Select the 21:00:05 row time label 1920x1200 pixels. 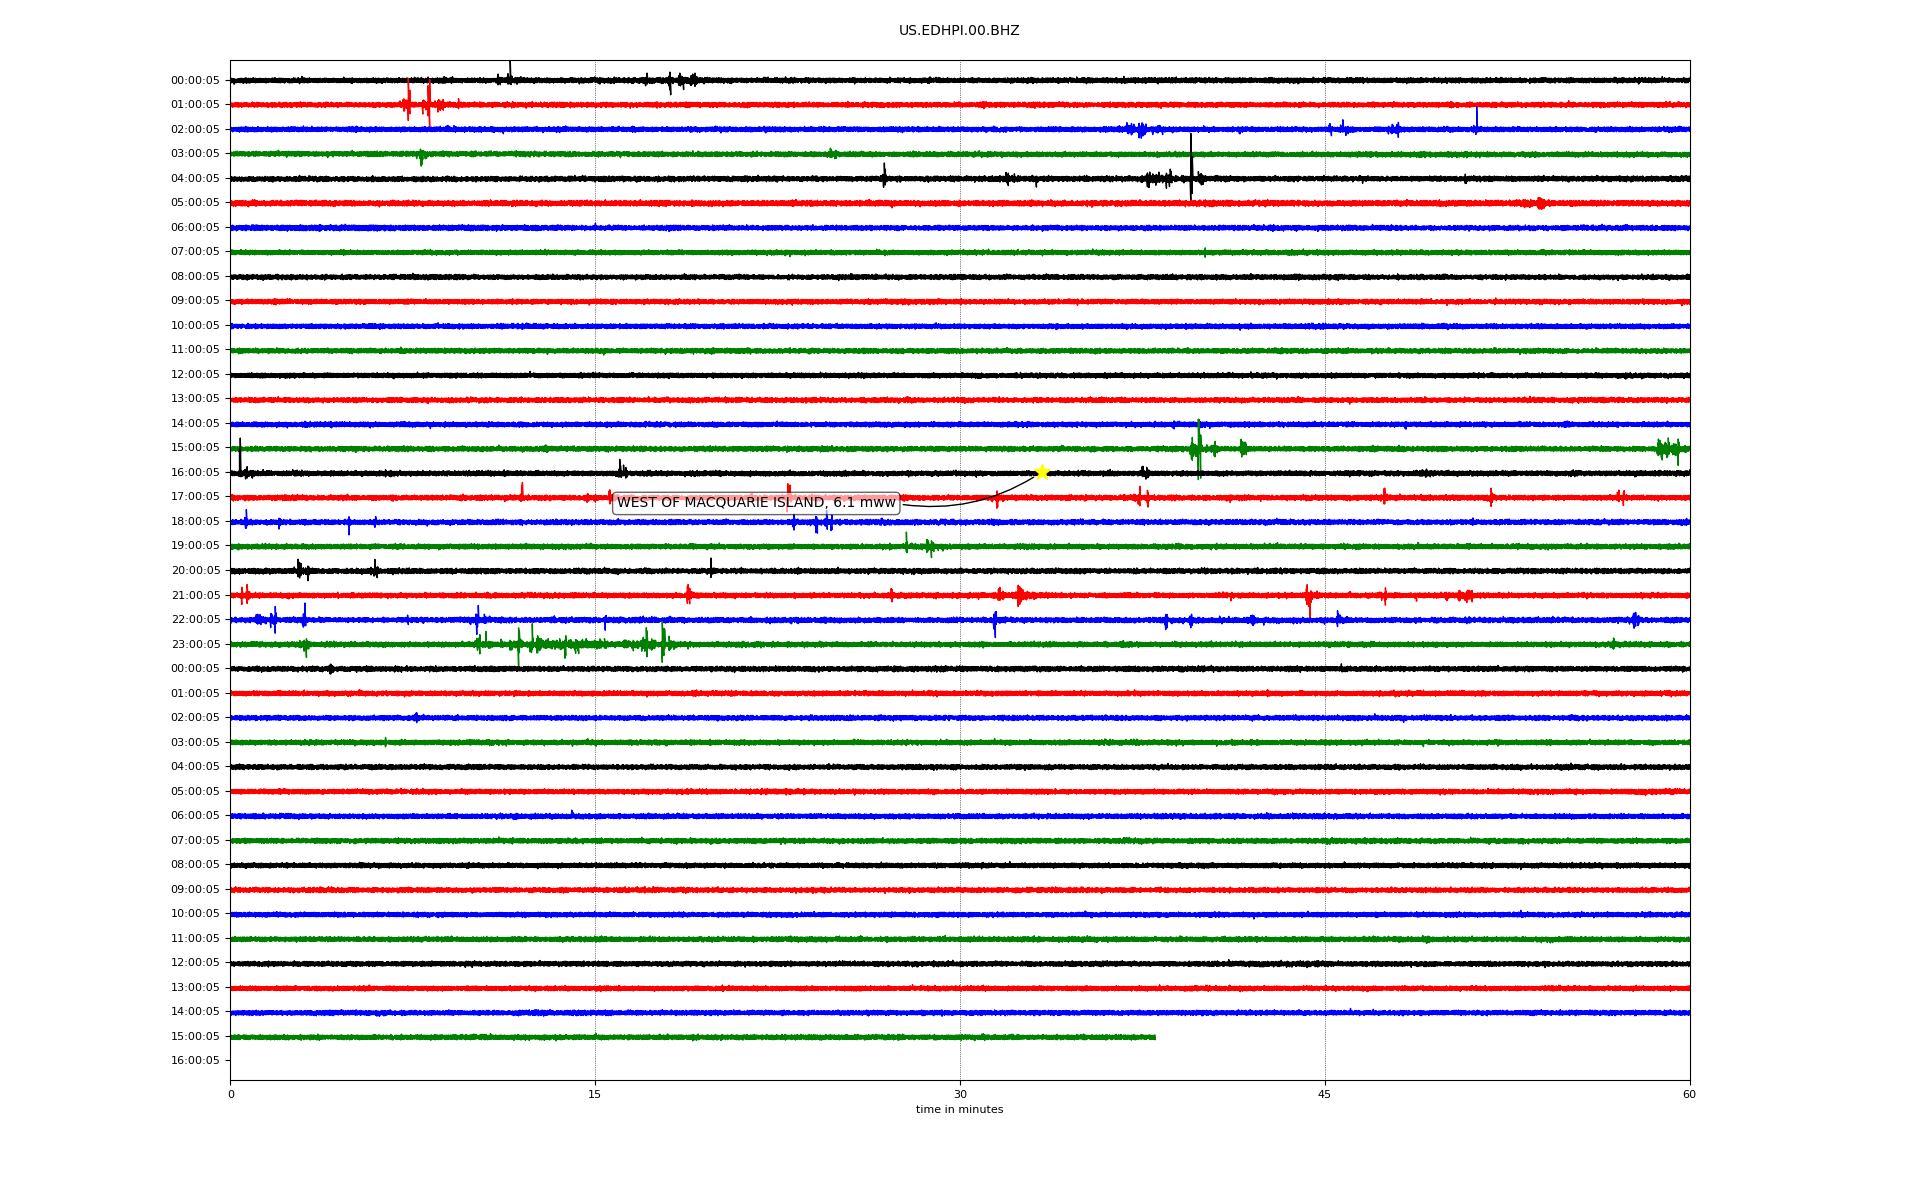pyautogui.click(x=195, y=596)
